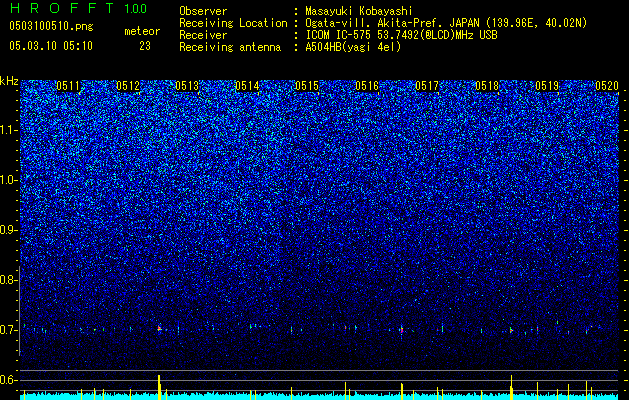Click the 0512 time marker
Screen dimensions: 629x400
tap(128, 86)
